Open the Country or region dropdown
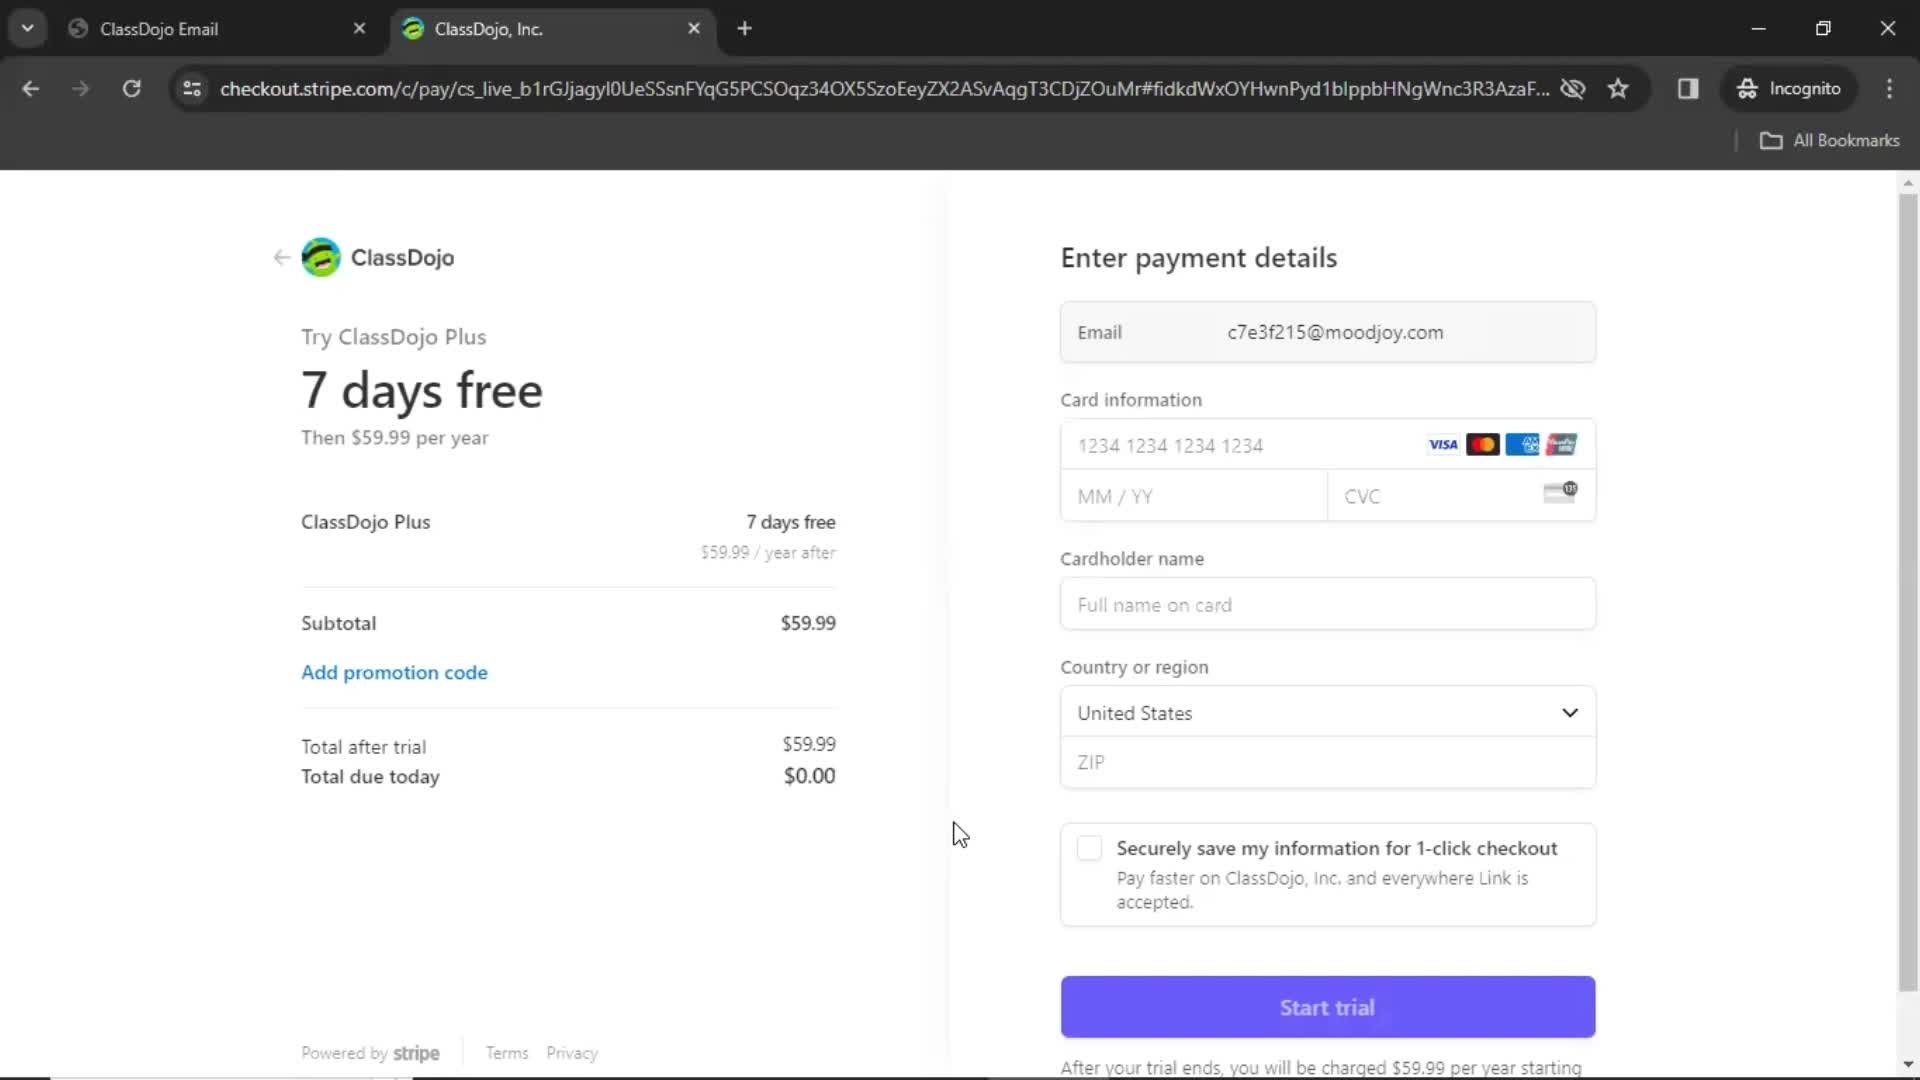The image size is (1920, 1080). coord(1328,713)
